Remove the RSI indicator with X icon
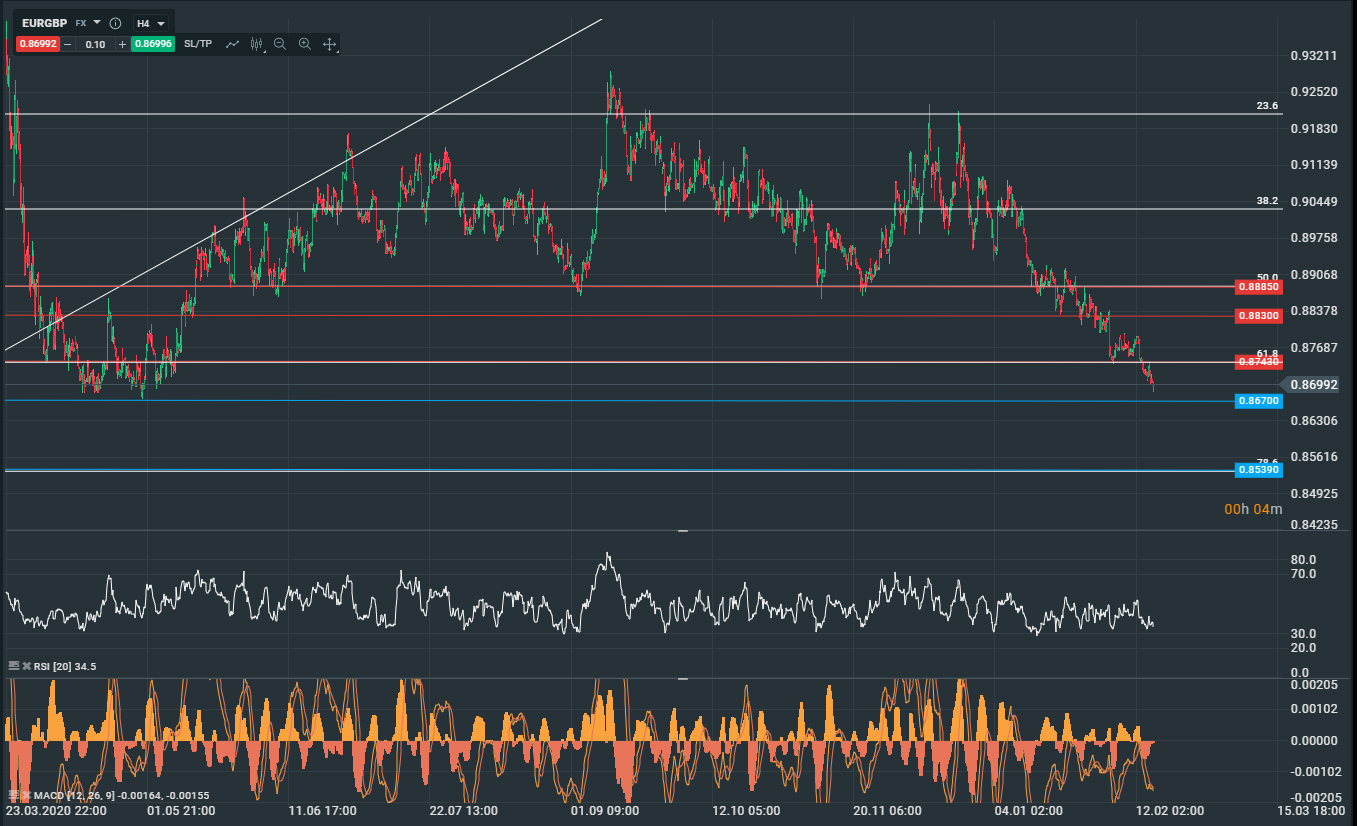The width and height of the screenshot is (1357, 826). pyautogui.click(x=25, y=666)
